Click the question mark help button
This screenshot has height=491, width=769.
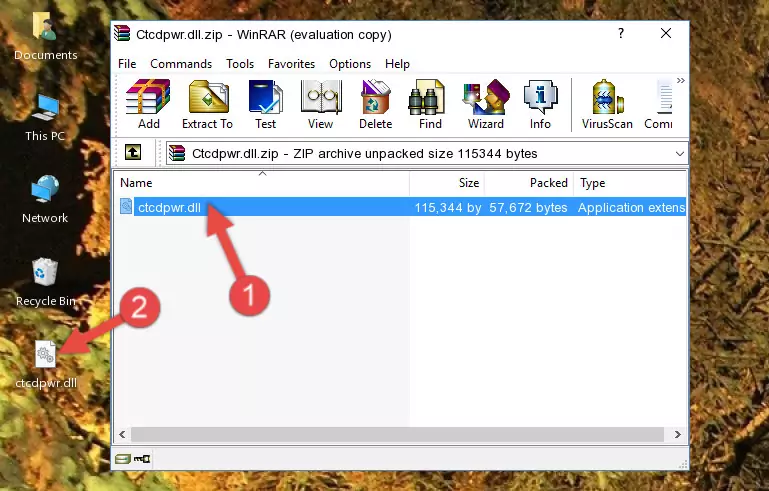click(621, 33)
